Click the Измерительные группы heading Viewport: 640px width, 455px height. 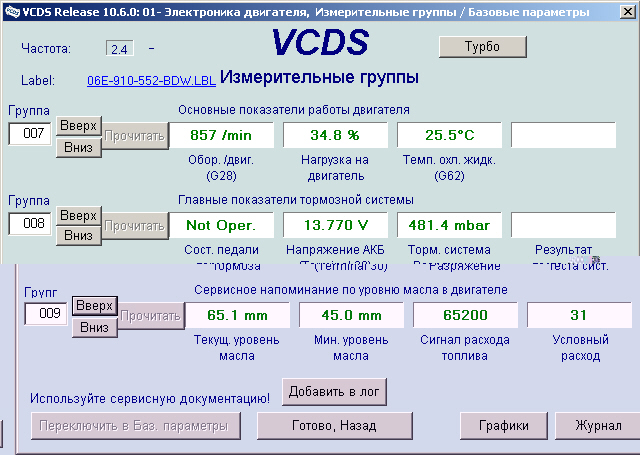[319, 77]
